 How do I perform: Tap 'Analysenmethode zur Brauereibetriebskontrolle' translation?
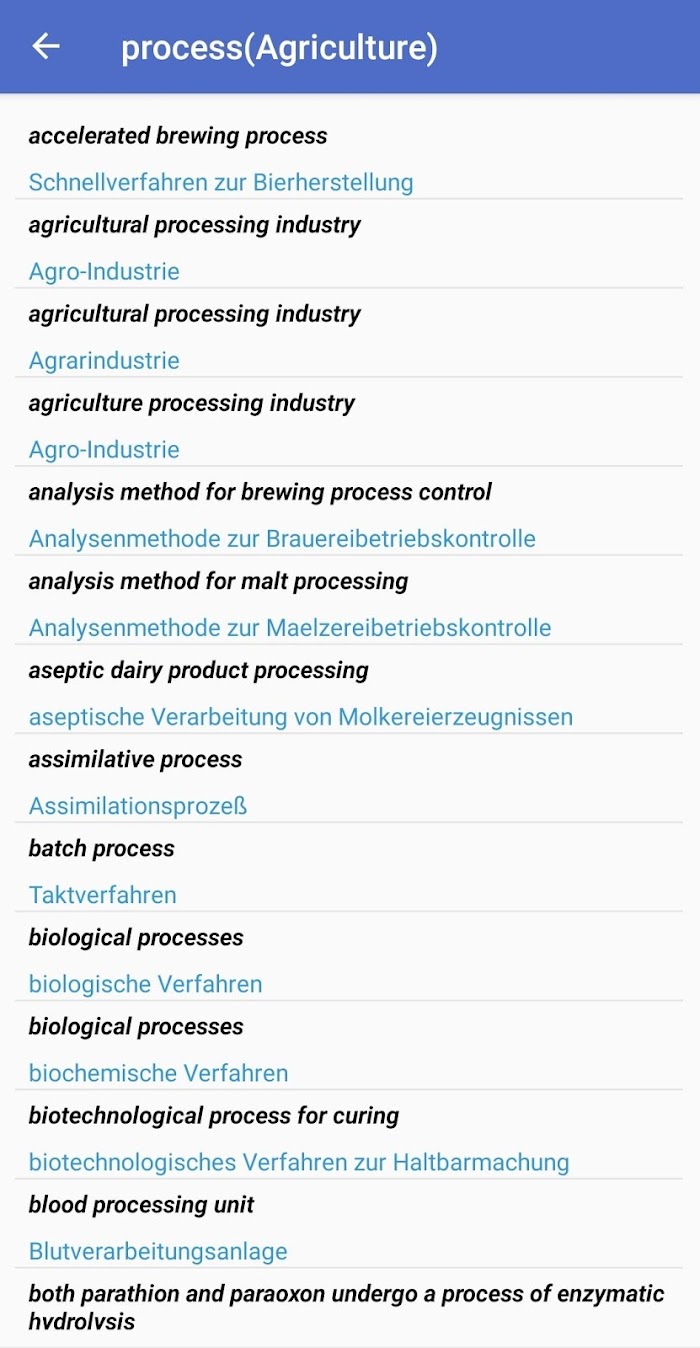click(x=282, y=539)
